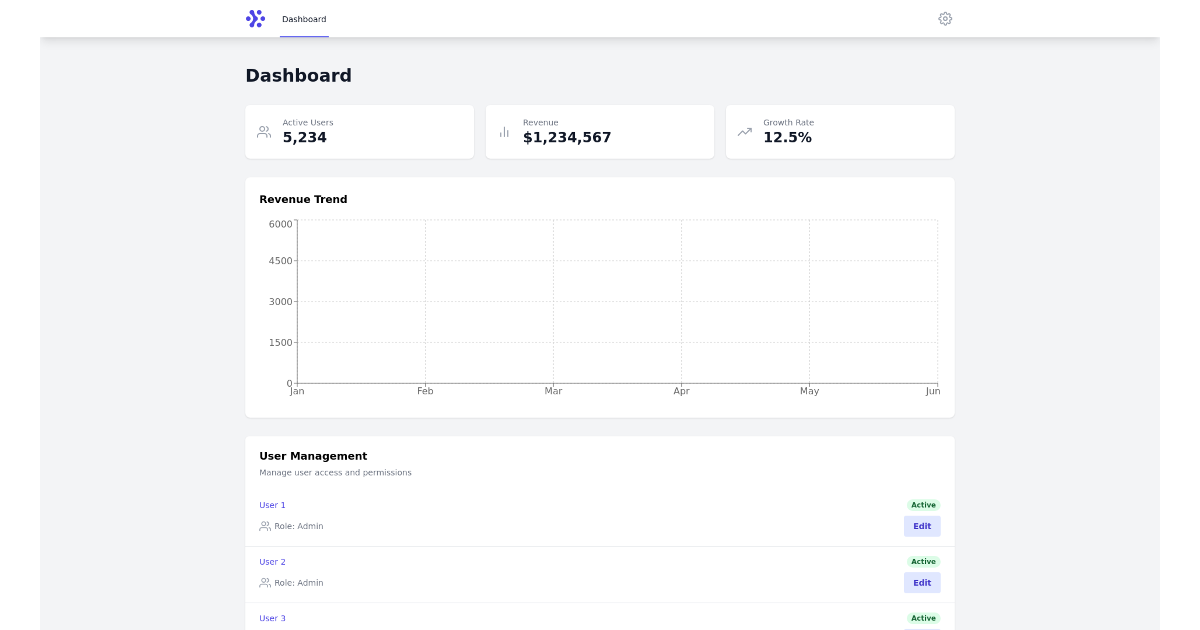This screenshot has height=630, width=1200.
Task: Toggle User 3's Active status badge
Action: click(x=922, y=618)
